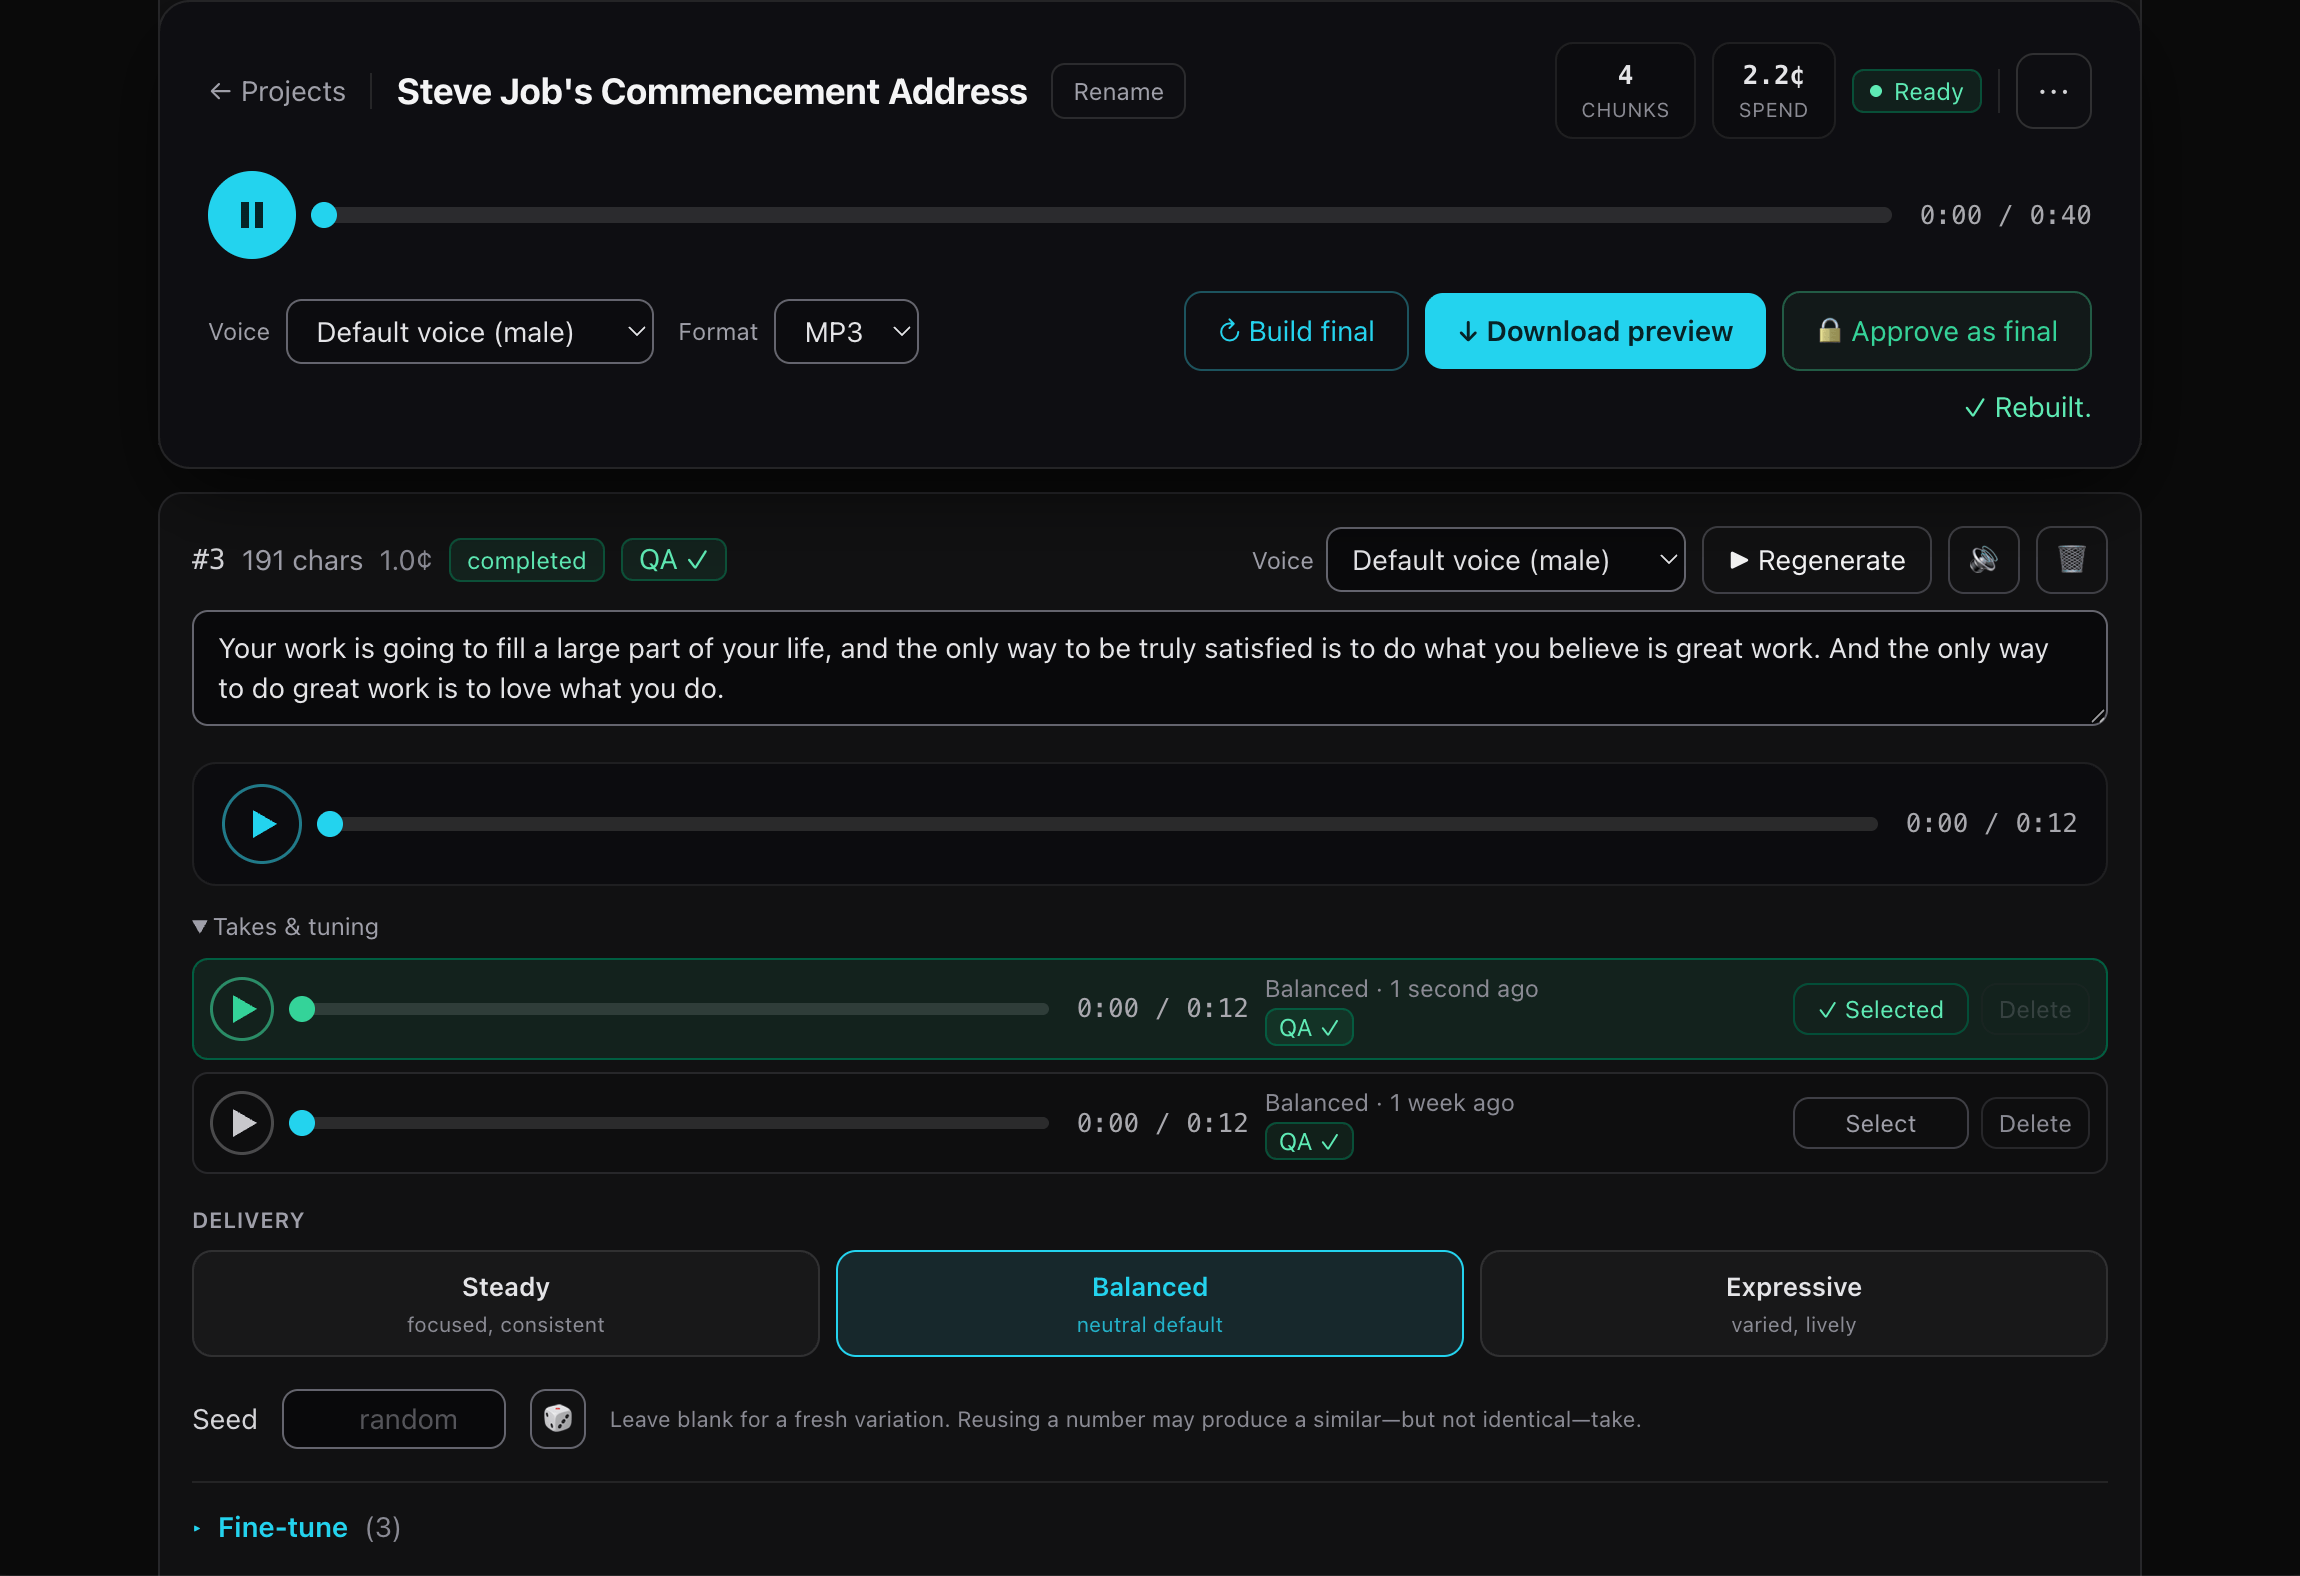The image size is (2300, 1576).
Task: Click the 4 CHUNKS counter
Action: 1625,90
